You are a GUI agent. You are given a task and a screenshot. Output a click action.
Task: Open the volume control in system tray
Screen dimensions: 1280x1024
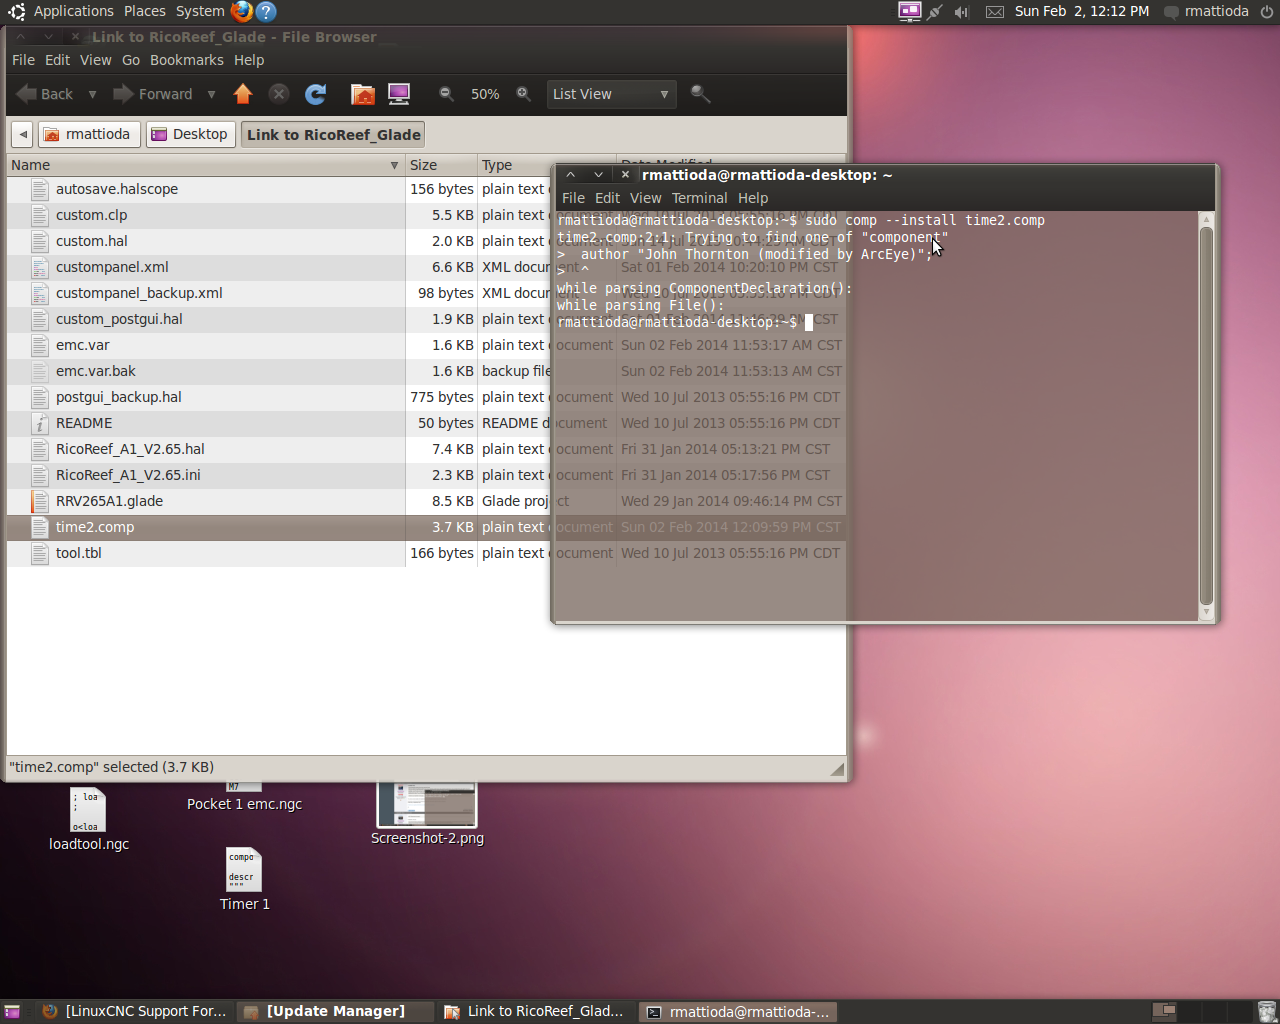tap(962, 11)
